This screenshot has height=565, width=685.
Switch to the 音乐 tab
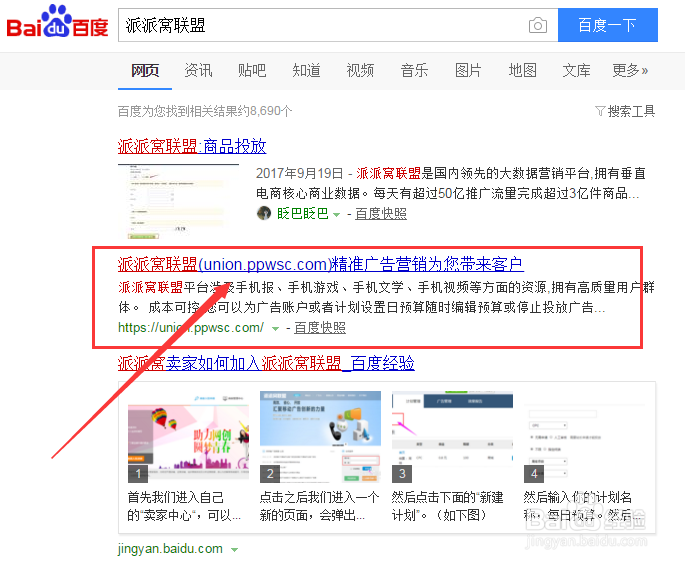pos(414,70)
